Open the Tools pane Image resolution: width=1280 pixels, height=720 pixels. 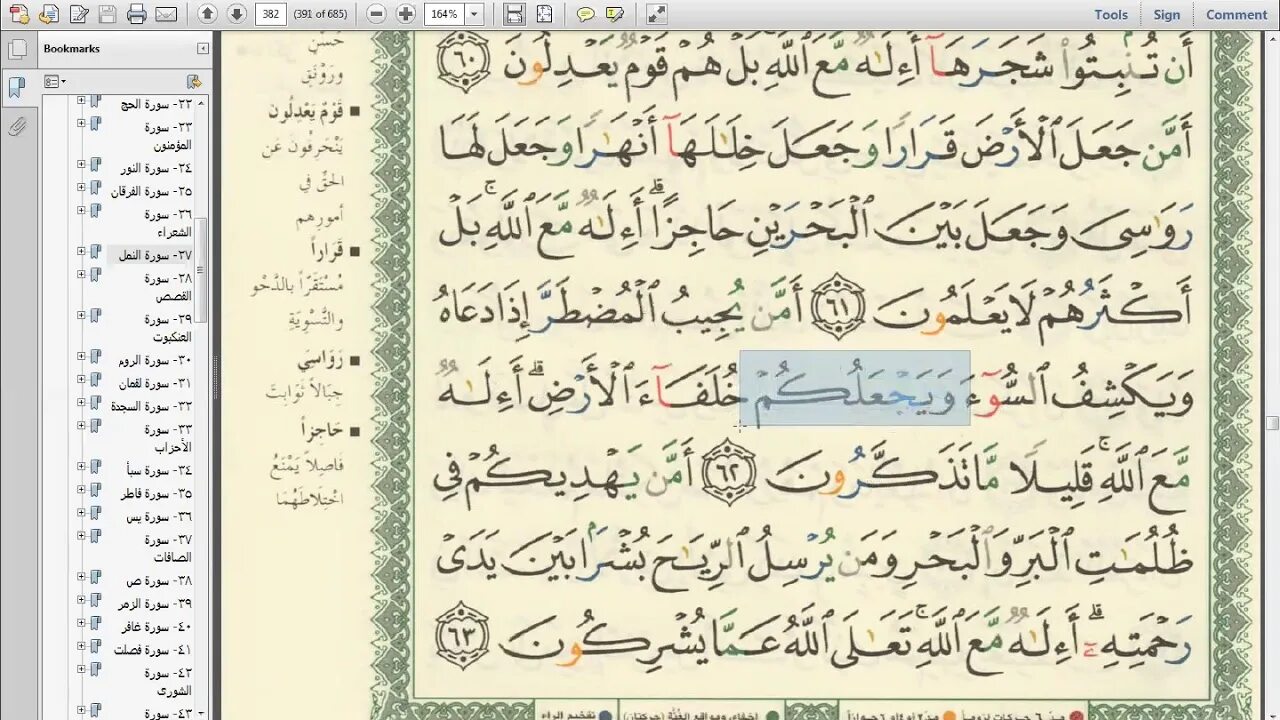[1111, 14]
